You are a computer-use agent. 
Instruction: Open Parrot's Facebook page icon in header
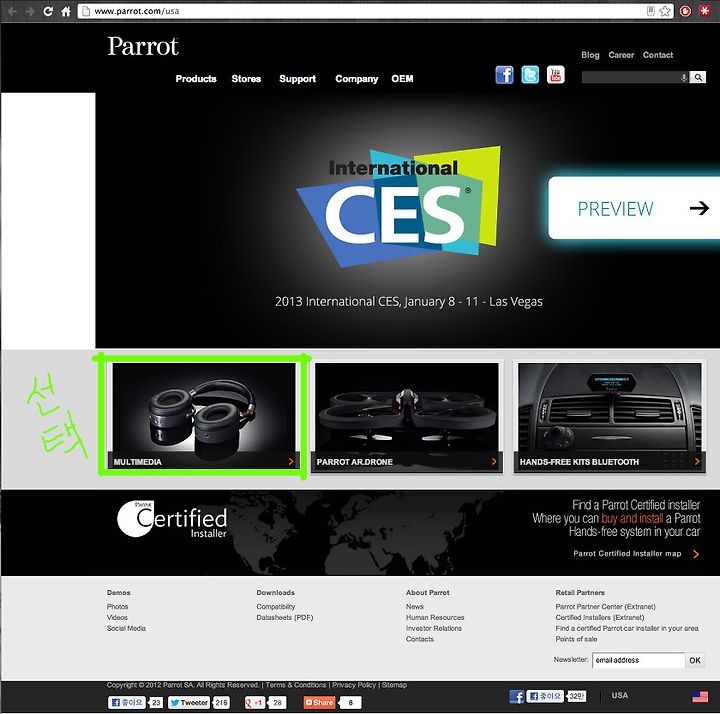(x=504, y=75)
